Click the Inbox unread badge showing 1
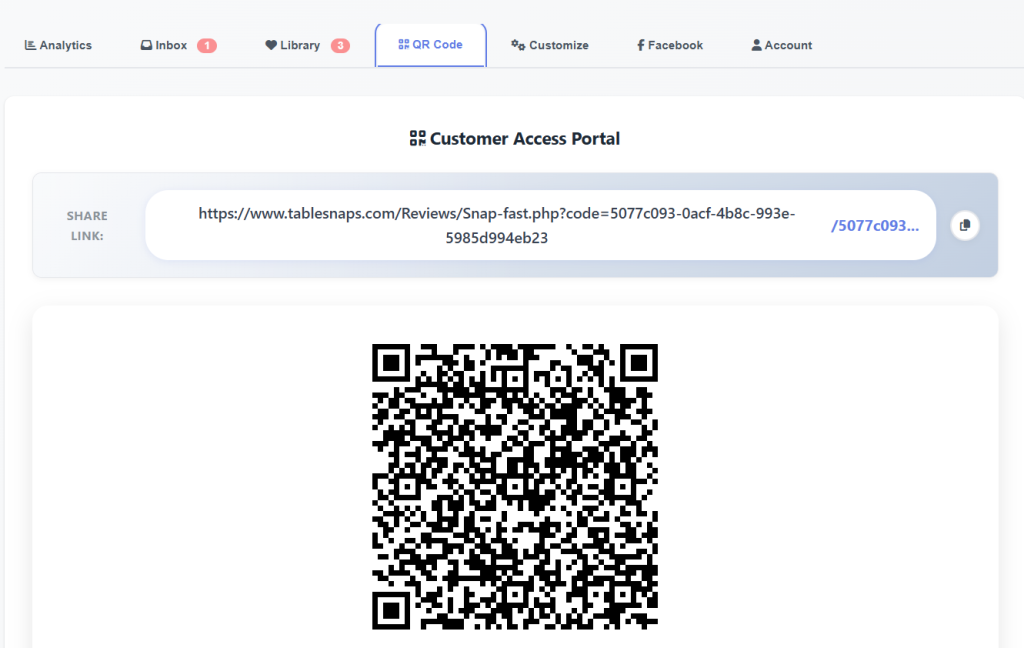The image size is (1024, 648). tap(207, 45)
